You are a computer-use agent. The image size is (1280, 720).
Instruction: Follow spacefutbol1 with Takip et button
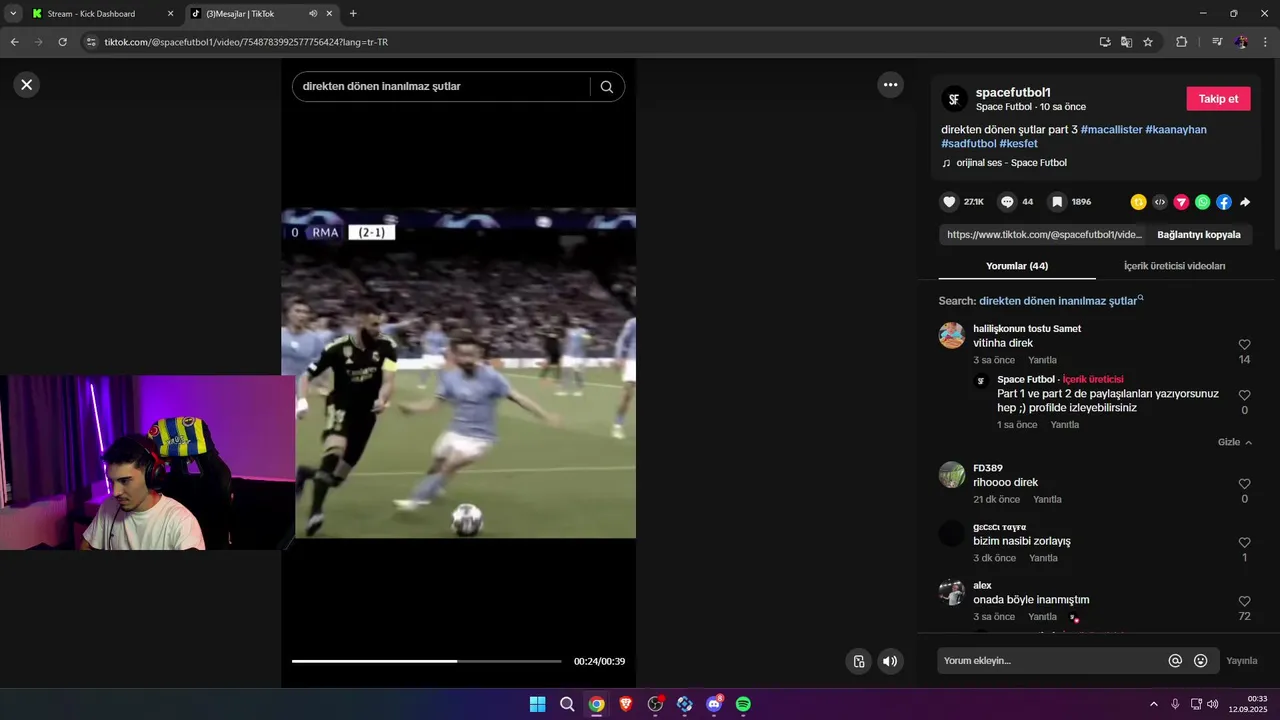click(x=1218, y=99)
